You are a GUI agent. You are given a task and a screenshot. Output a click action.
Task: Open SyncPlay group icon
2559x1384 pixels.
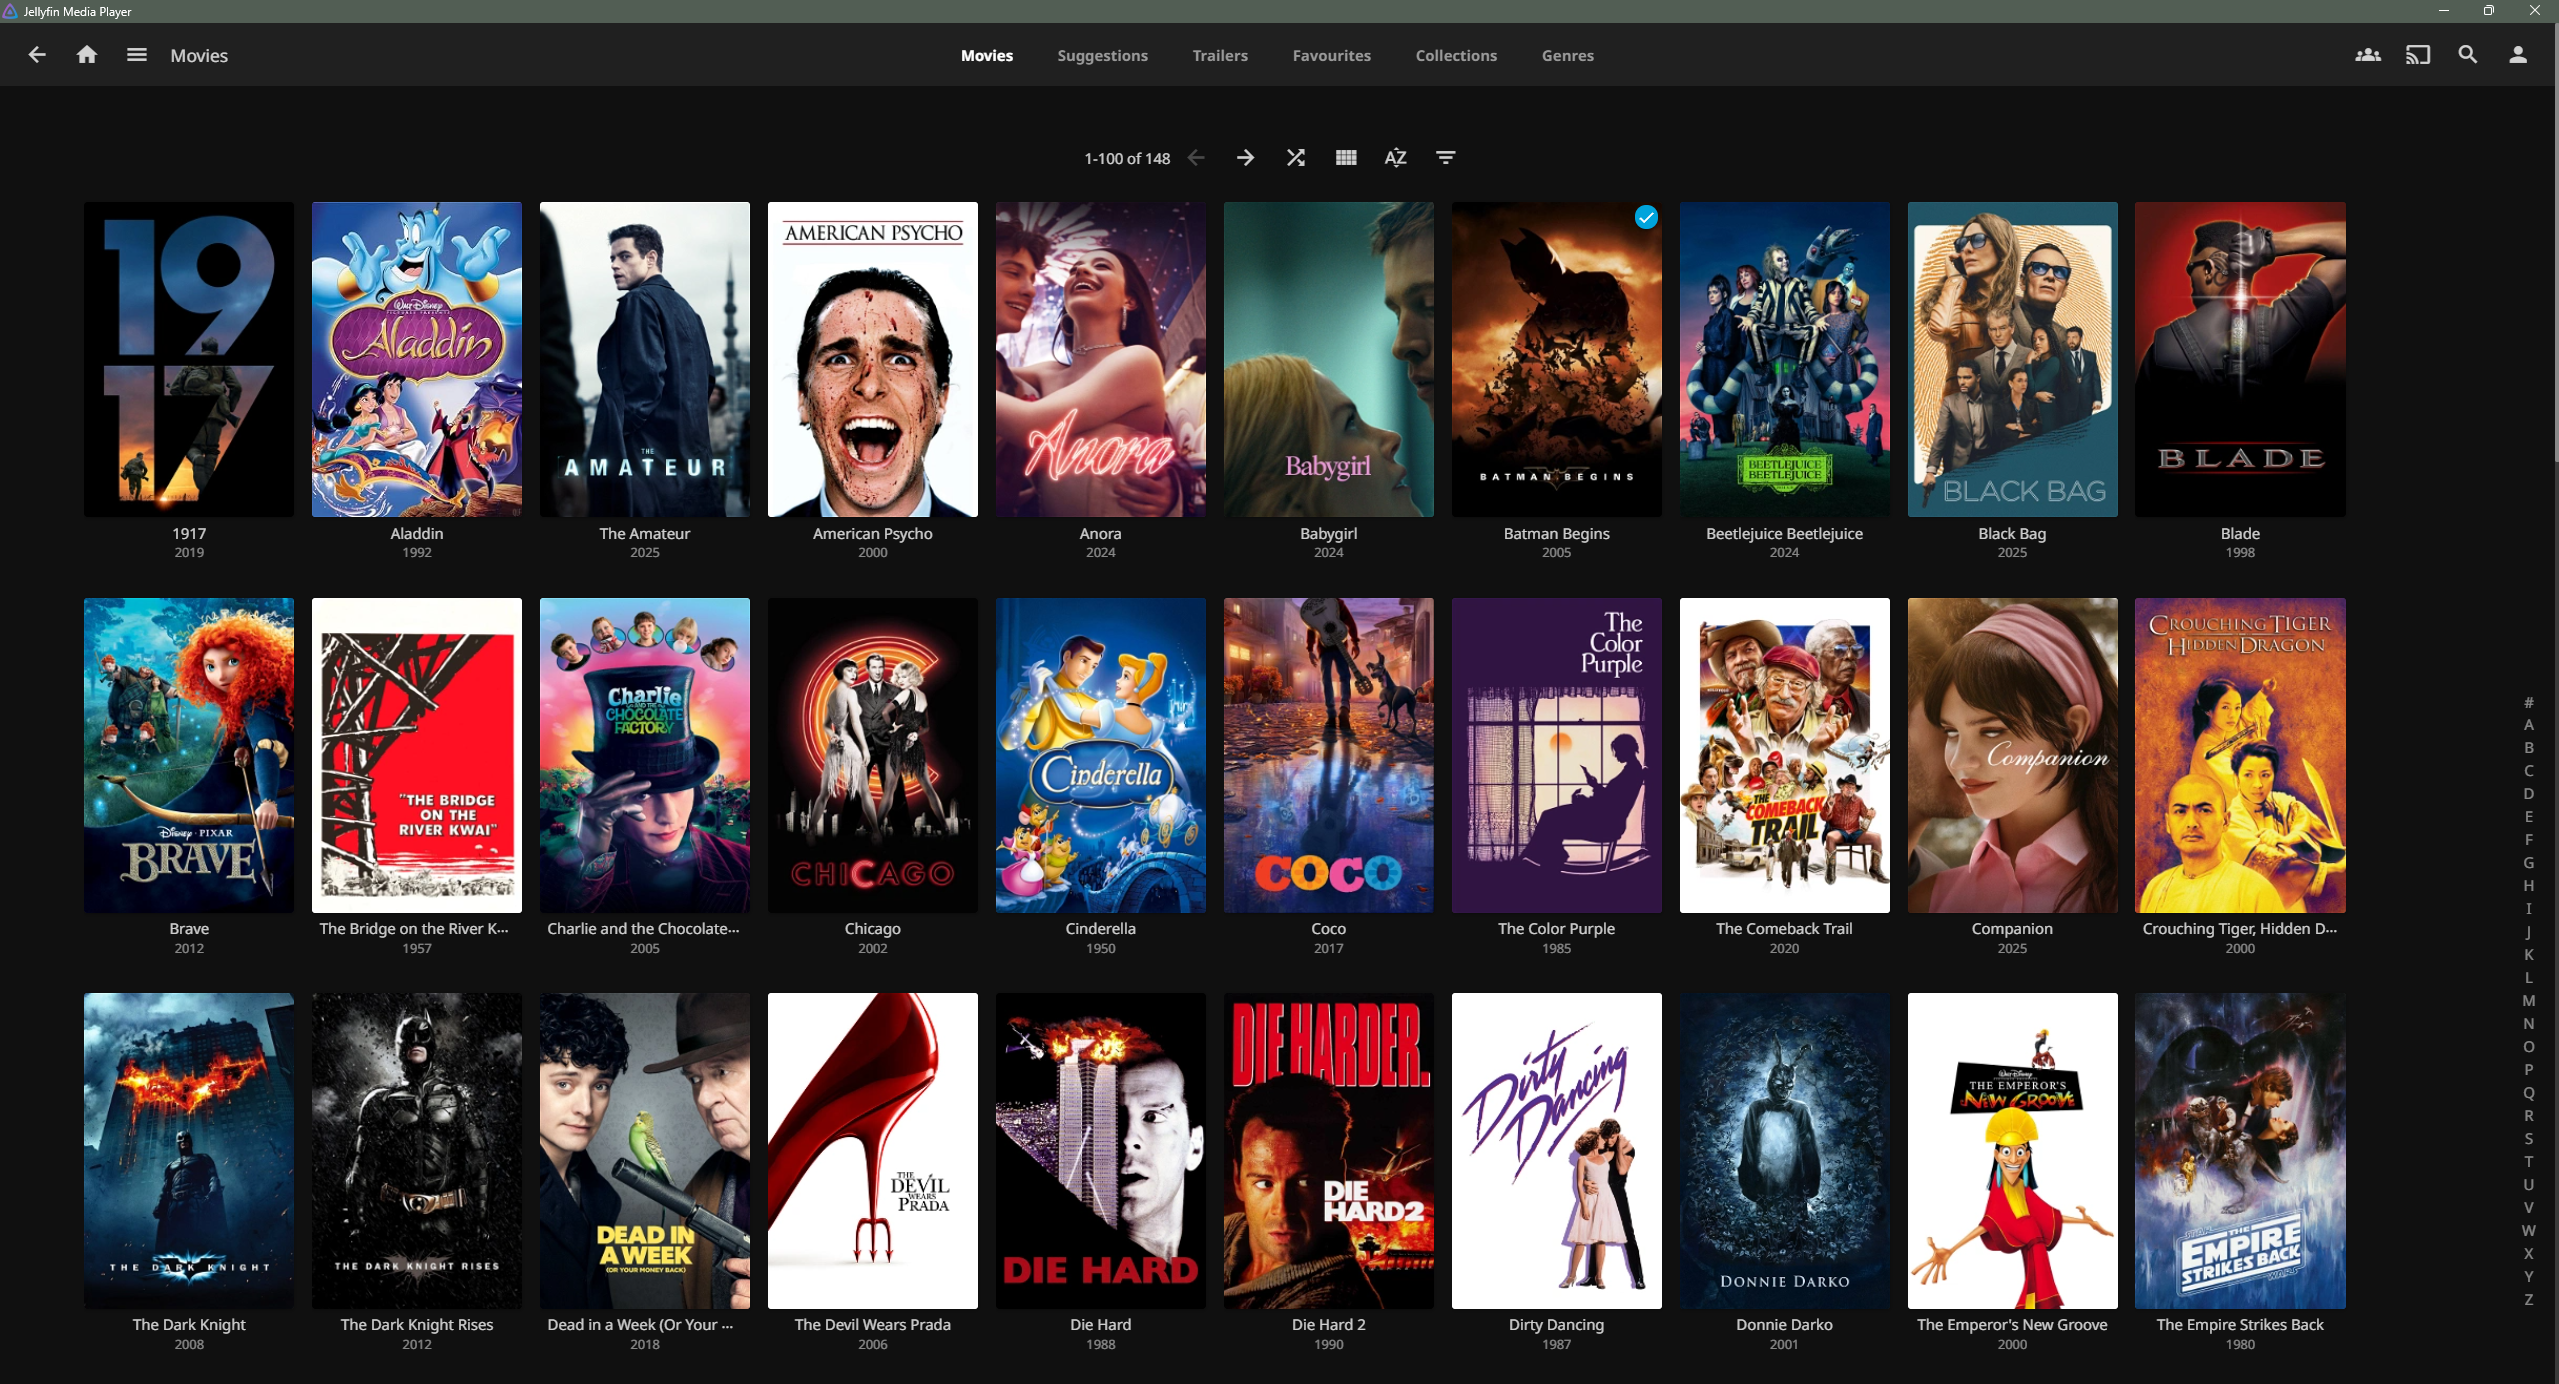click(x=2367, y=55)
